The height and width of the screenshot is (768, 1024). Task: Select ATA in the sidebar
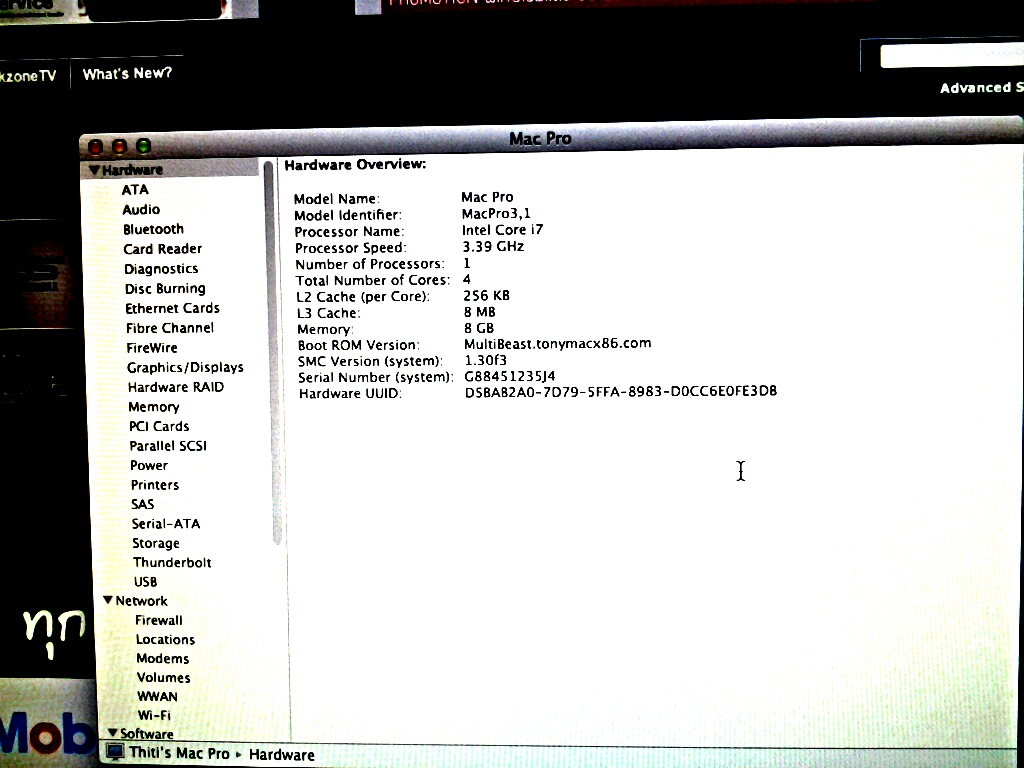[135, 189]
